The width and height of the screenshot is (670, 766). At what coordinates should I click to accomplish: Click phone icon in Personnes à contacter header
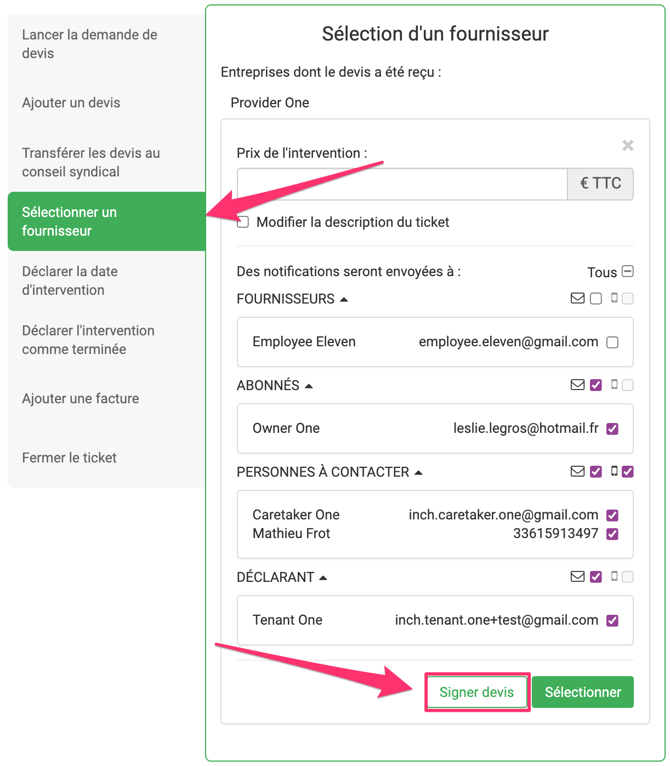(614, 472)
